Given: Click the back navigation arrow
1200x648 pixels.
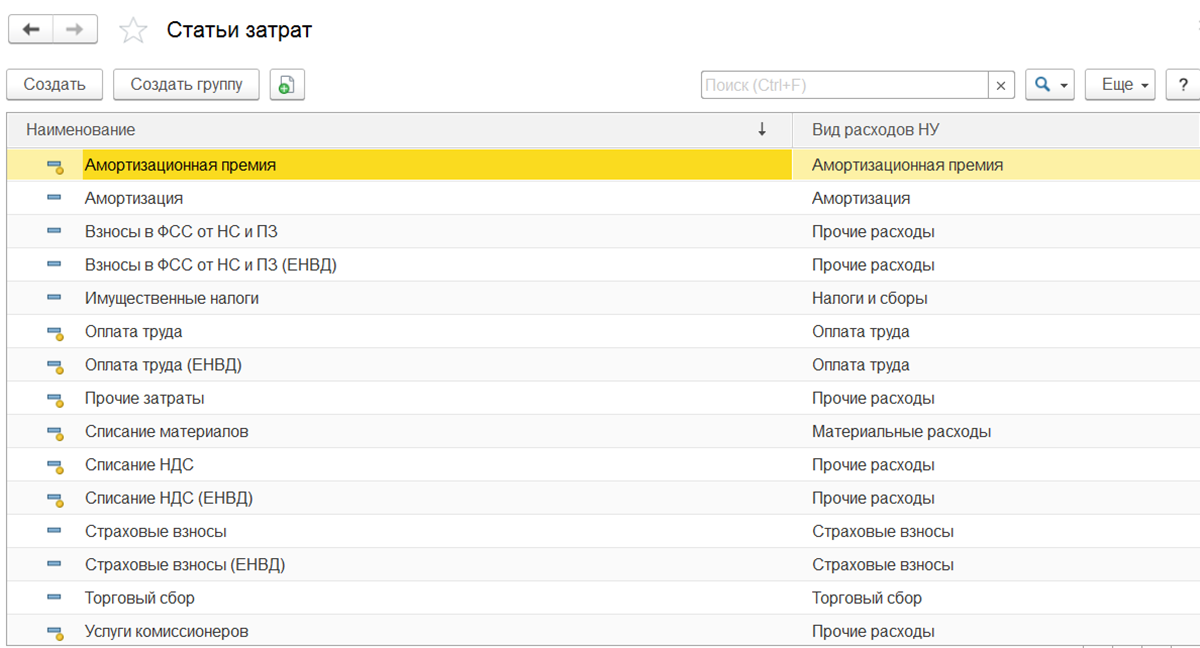Looking at the screenshot, I should coord(31,30).
